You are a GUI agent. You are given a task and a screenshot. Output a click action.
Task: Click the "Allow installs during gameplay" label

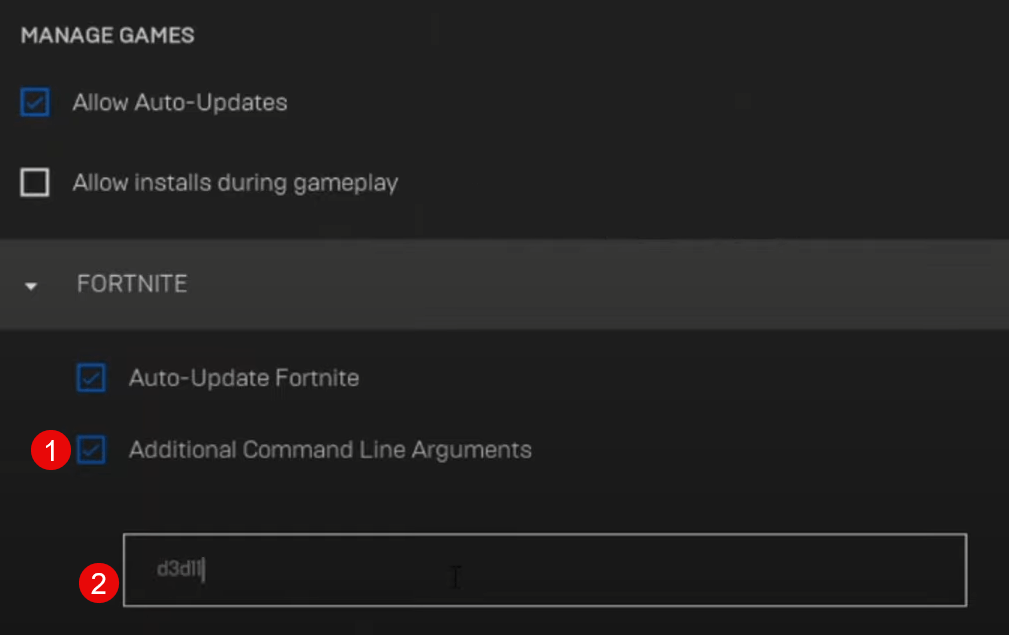pos(235,183)
